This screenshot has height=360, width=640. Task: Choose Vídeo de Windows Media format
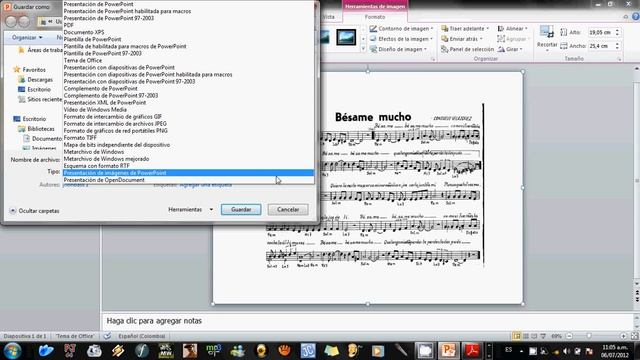(x=189, y=109)
